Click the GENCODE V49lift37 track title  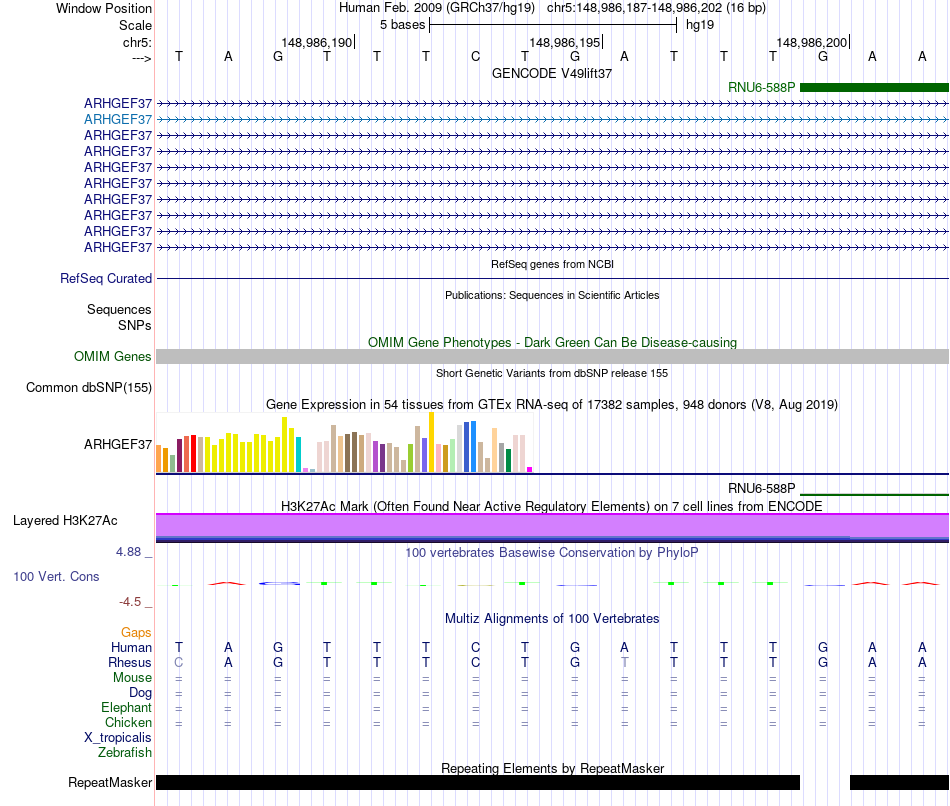(x=552, y=73)
